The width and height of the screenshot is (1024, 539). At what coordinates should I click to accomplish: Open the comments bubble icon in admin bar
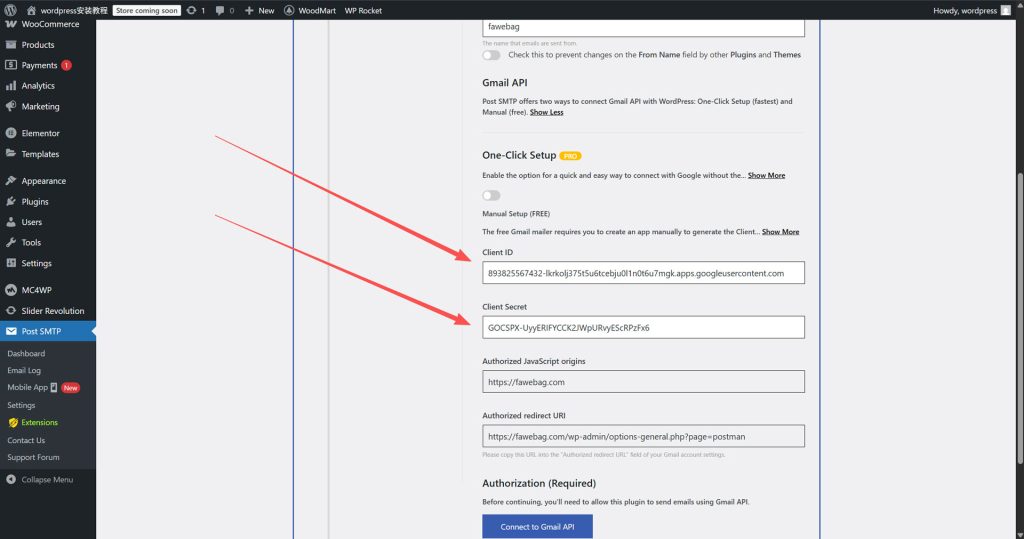click(220, 10)
